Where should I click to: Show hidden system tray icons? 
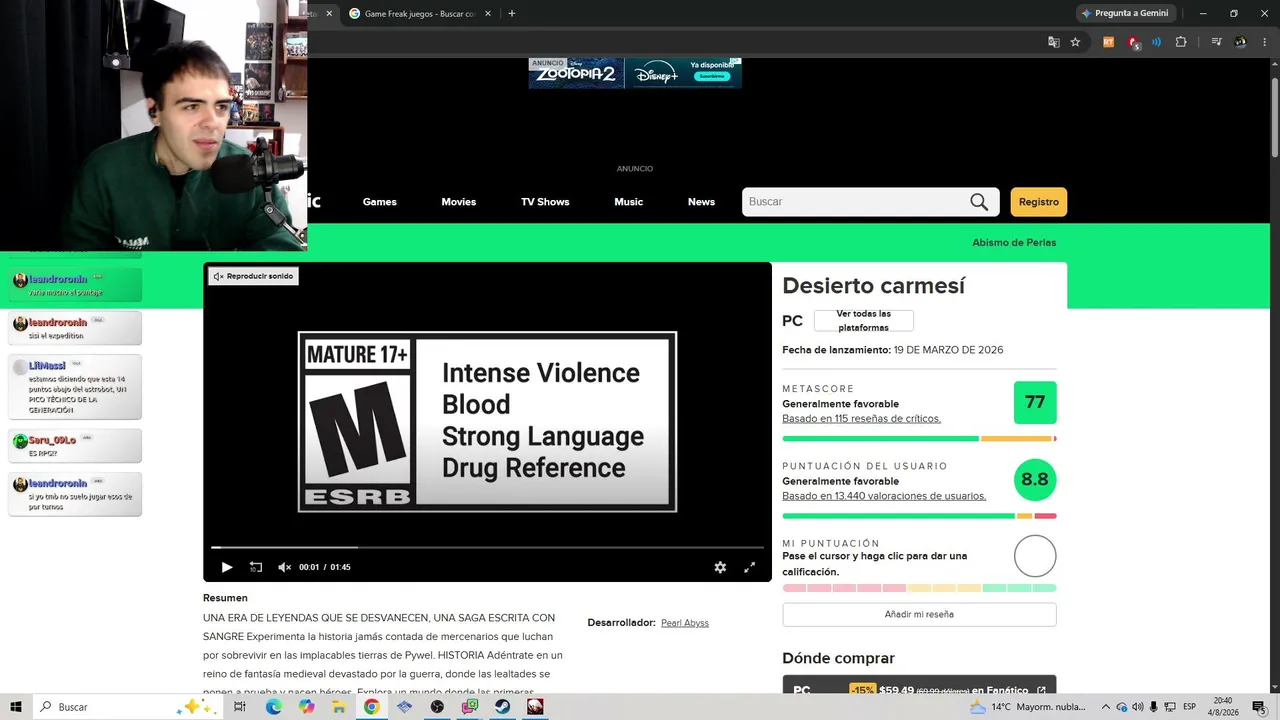[x=1106, y=707]
